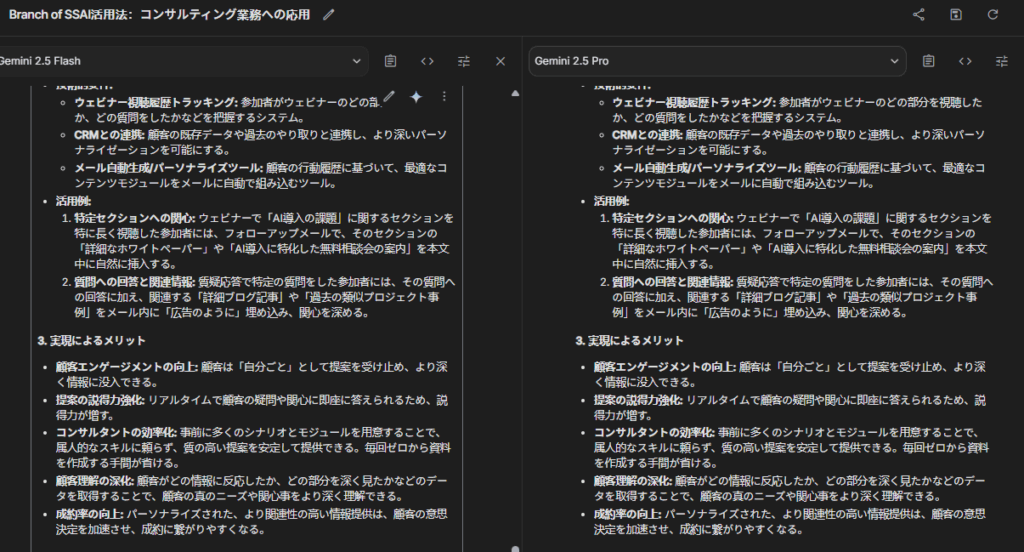Click '顧客エンゲージメントの向上:' in the Pro panel

tap(665, 366)
